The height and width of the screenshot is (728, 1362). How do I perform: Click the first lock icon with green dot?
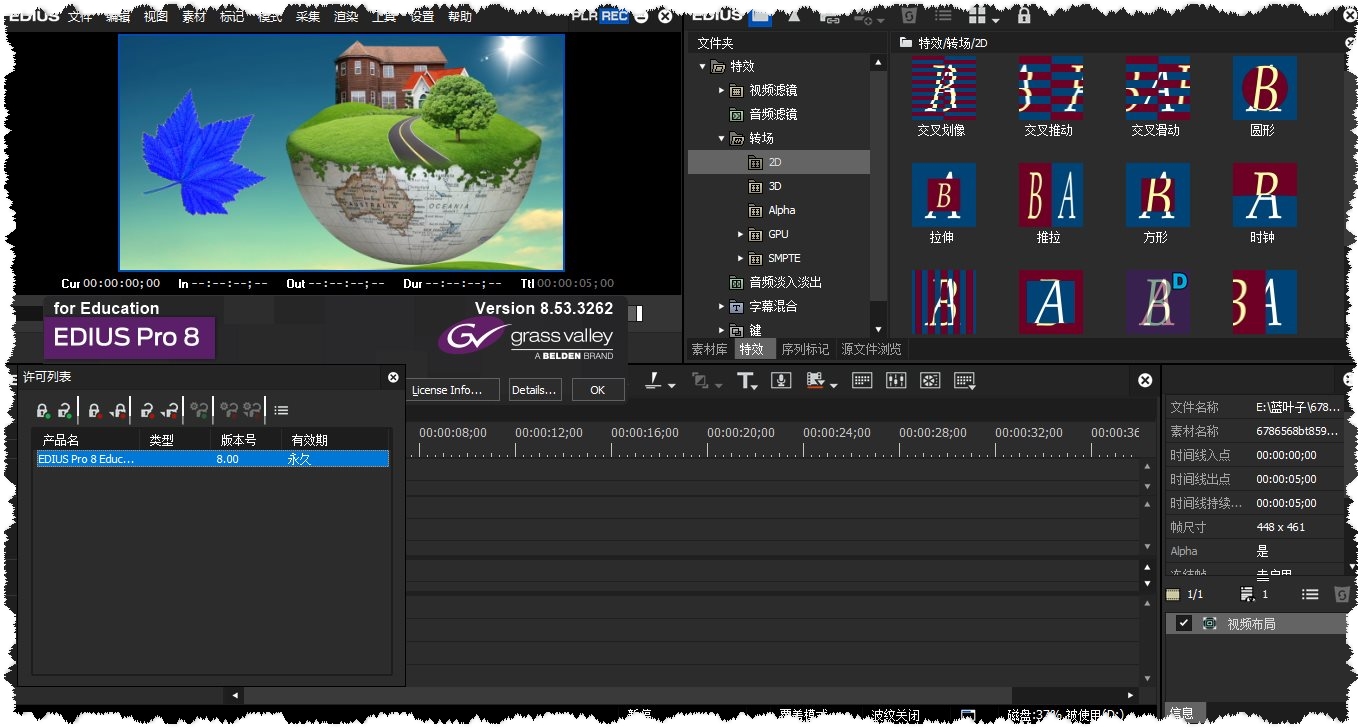[43, 410]
